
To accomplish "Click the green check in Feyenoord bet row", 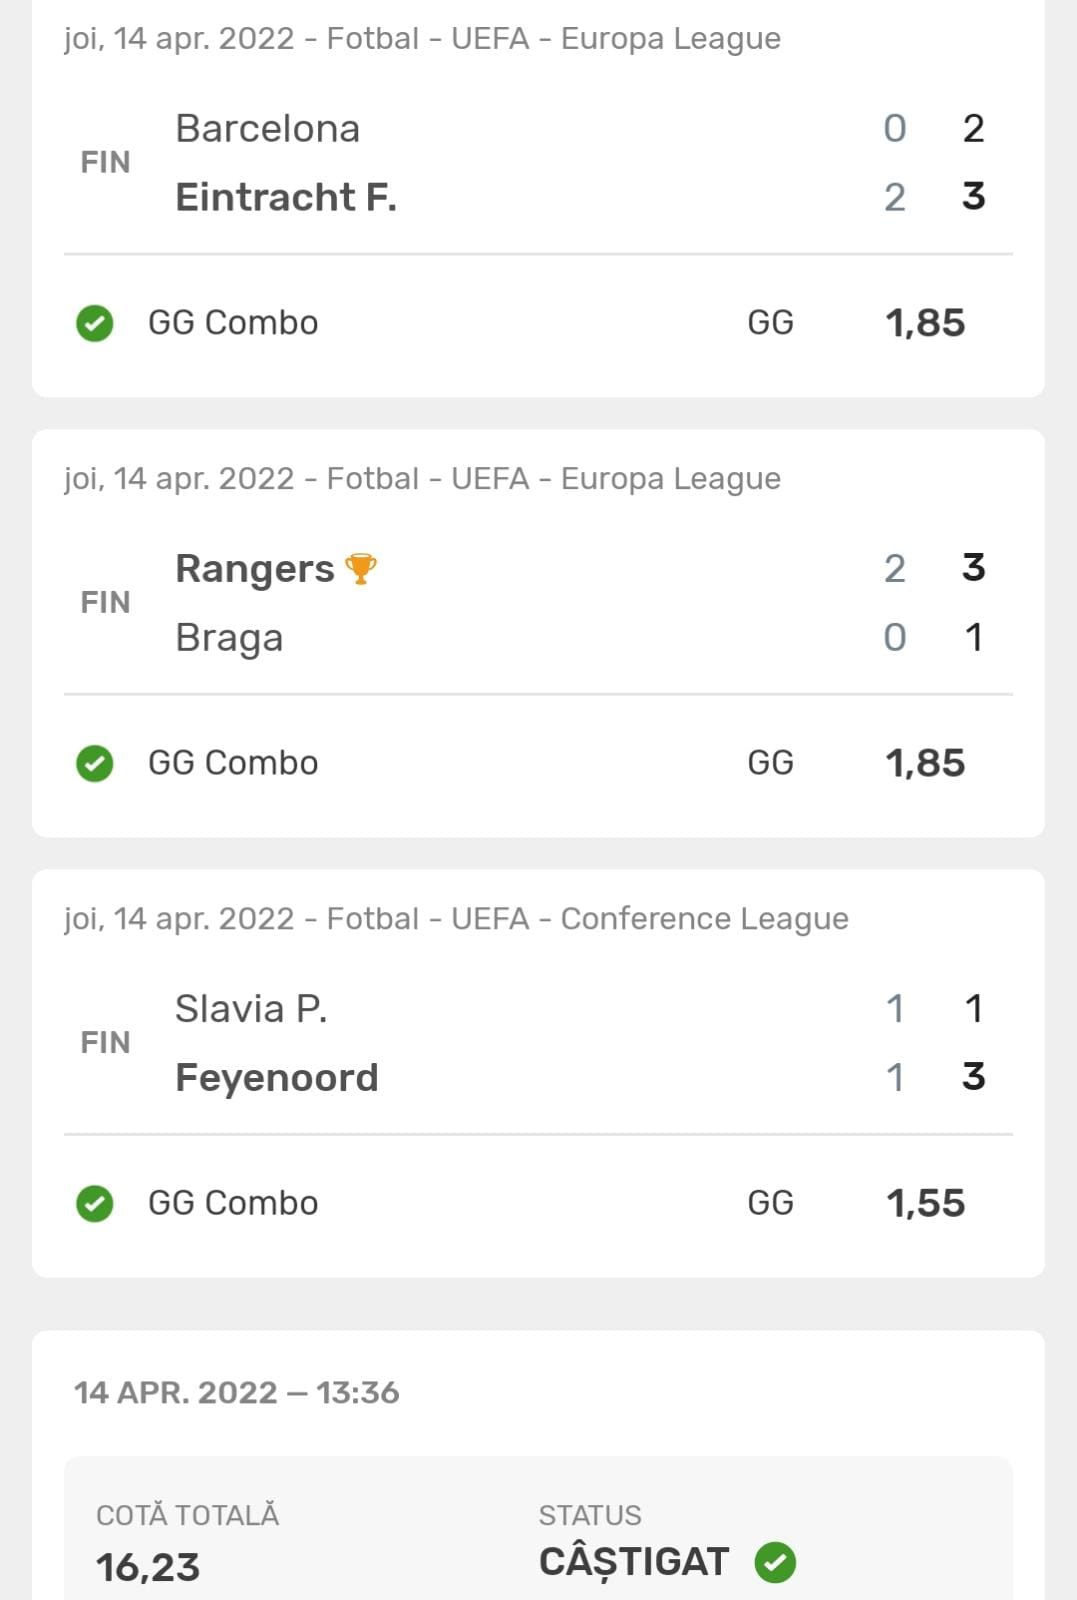I will coord(95,1203).
